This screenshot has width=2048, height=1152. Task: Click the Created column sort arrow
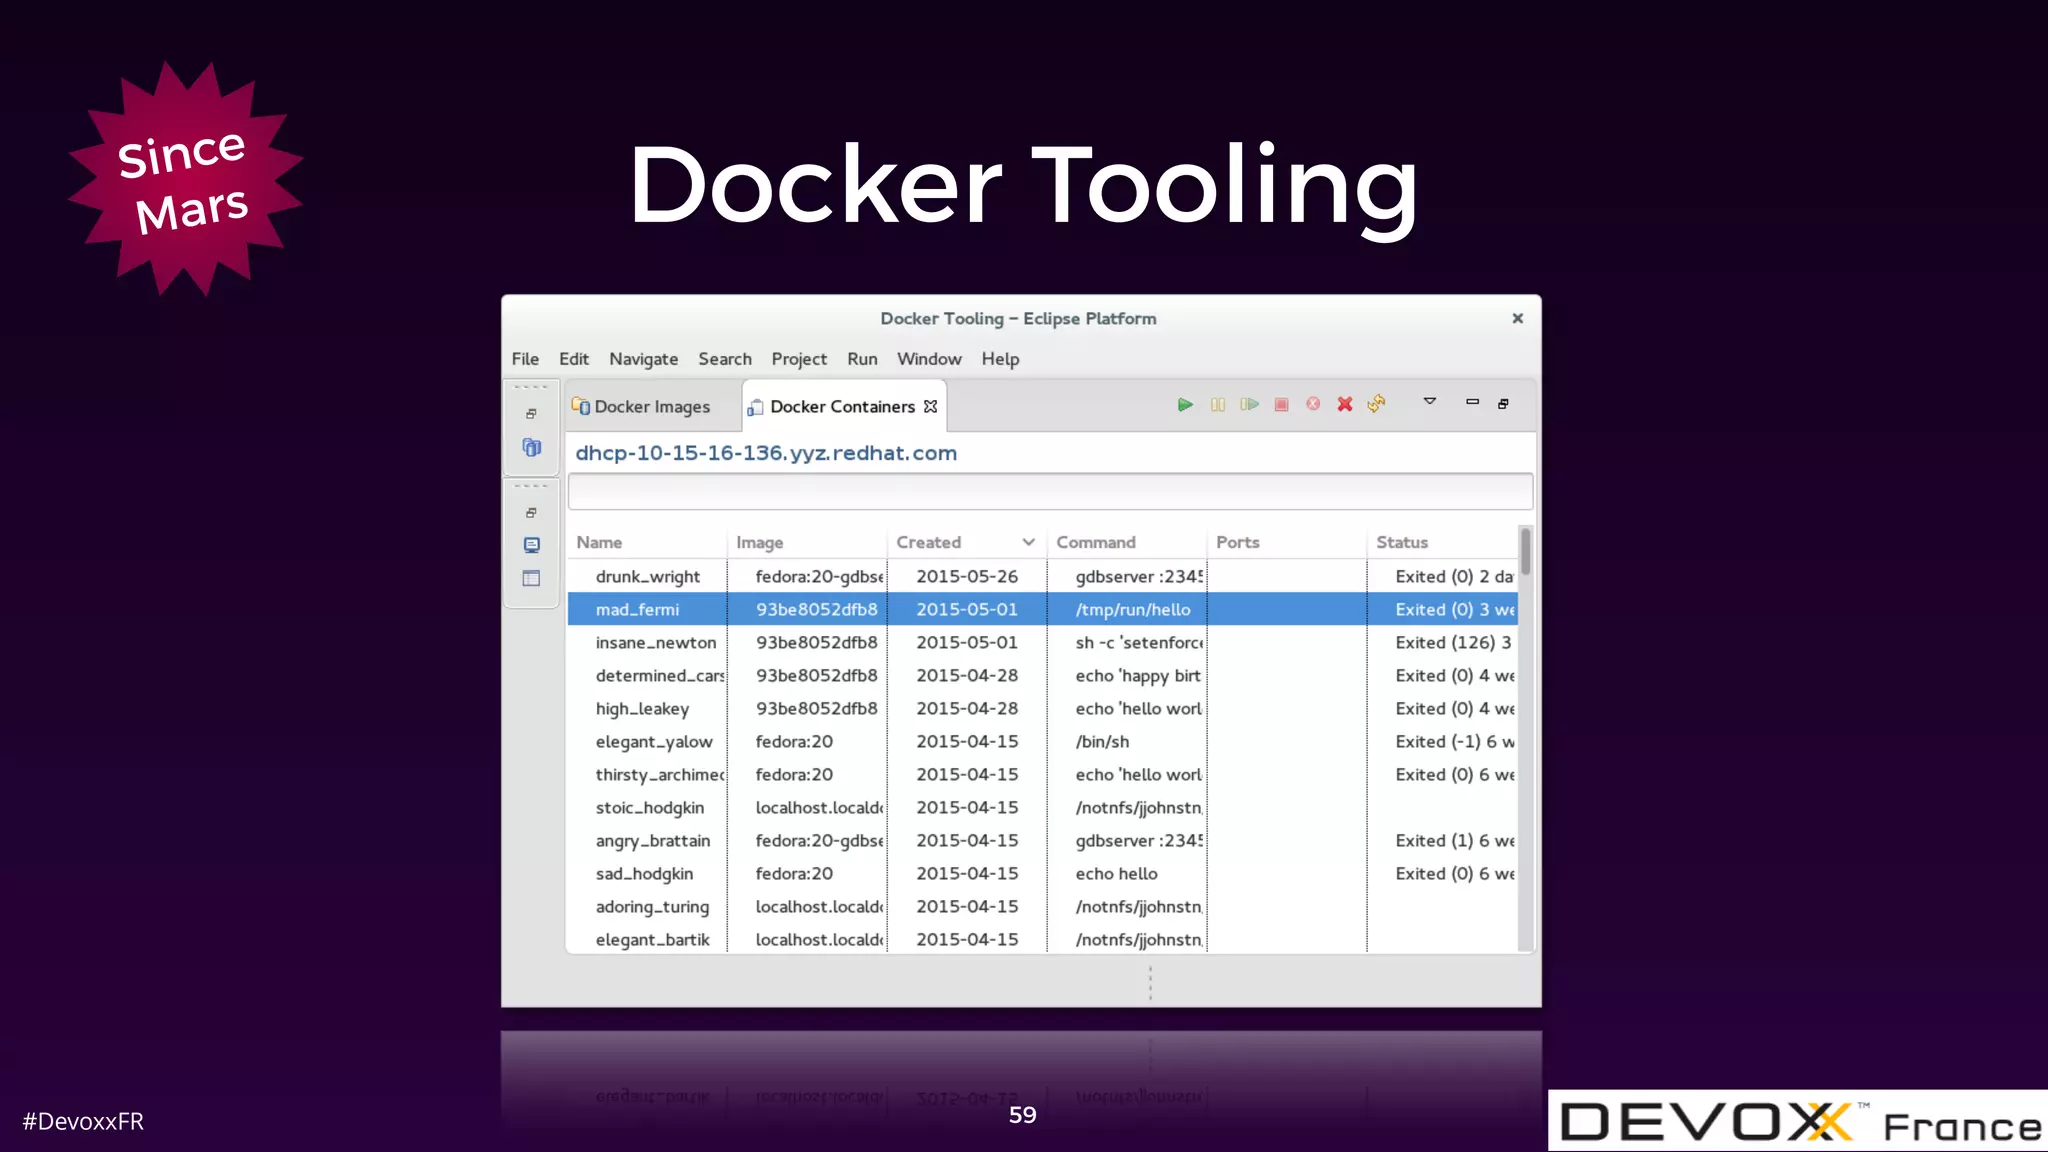1028,542
